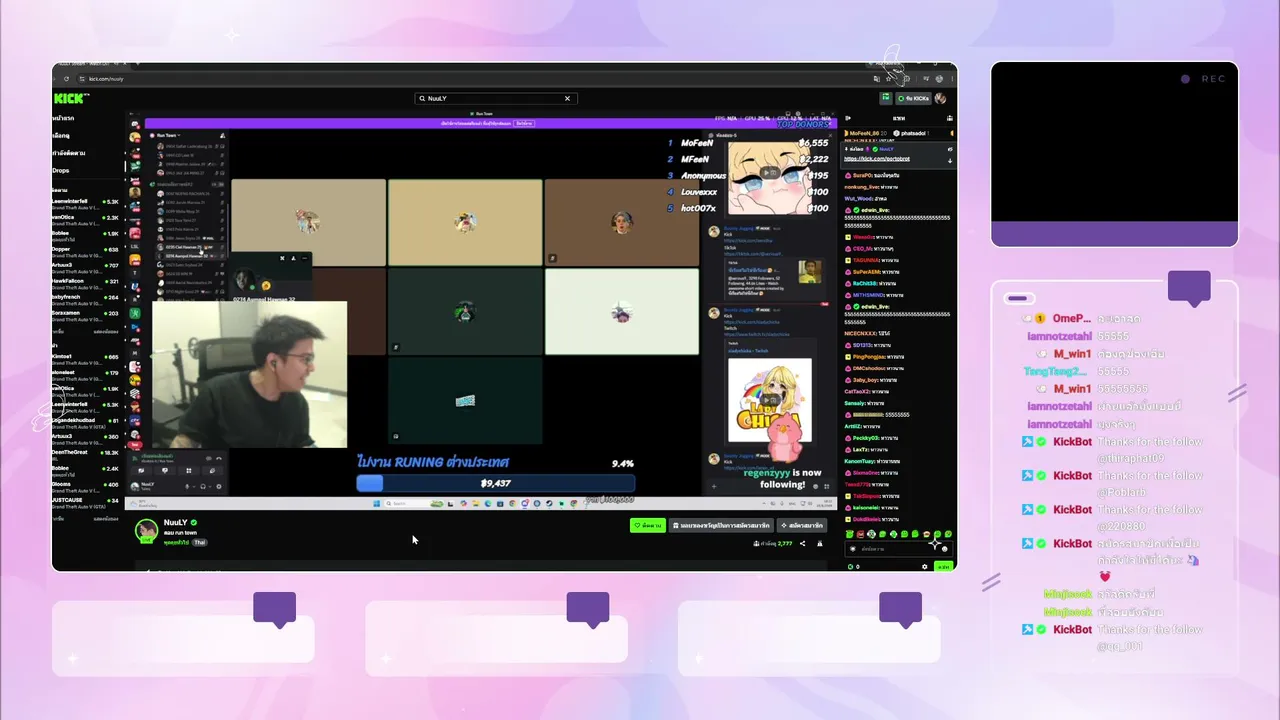
Task: Open Glooms' channel in the sidebar
Action: [86, 486]
